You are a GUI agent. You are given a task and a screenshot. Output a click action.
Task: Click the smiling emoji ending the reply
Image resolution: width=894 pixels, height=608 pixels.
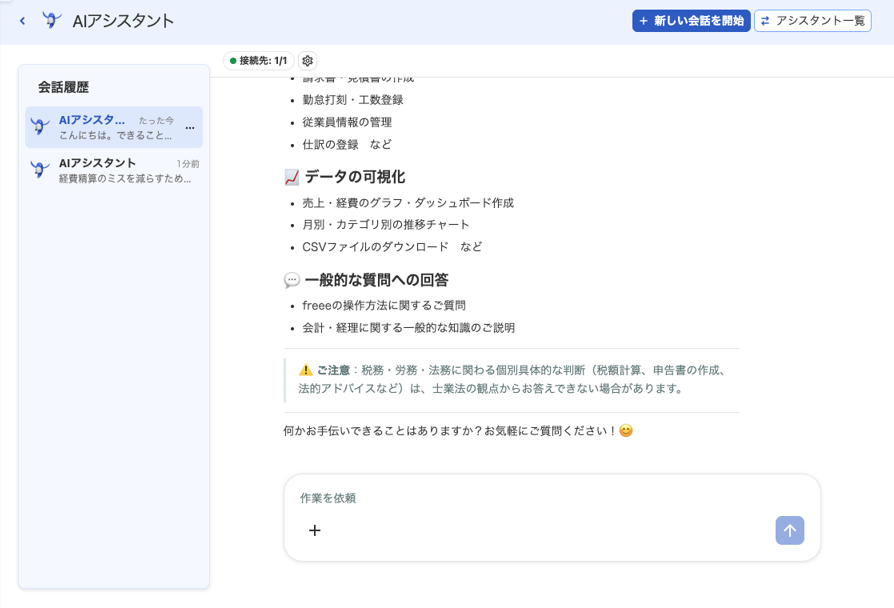626,431
